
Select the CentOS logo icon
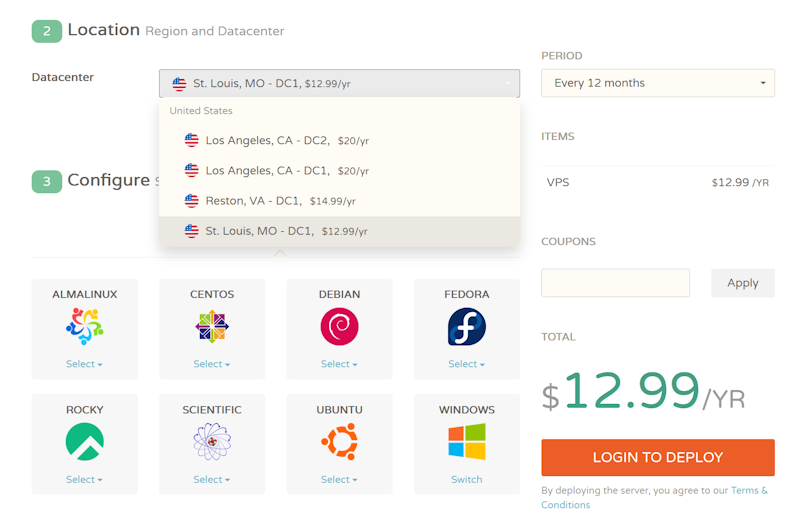point(212,326)
